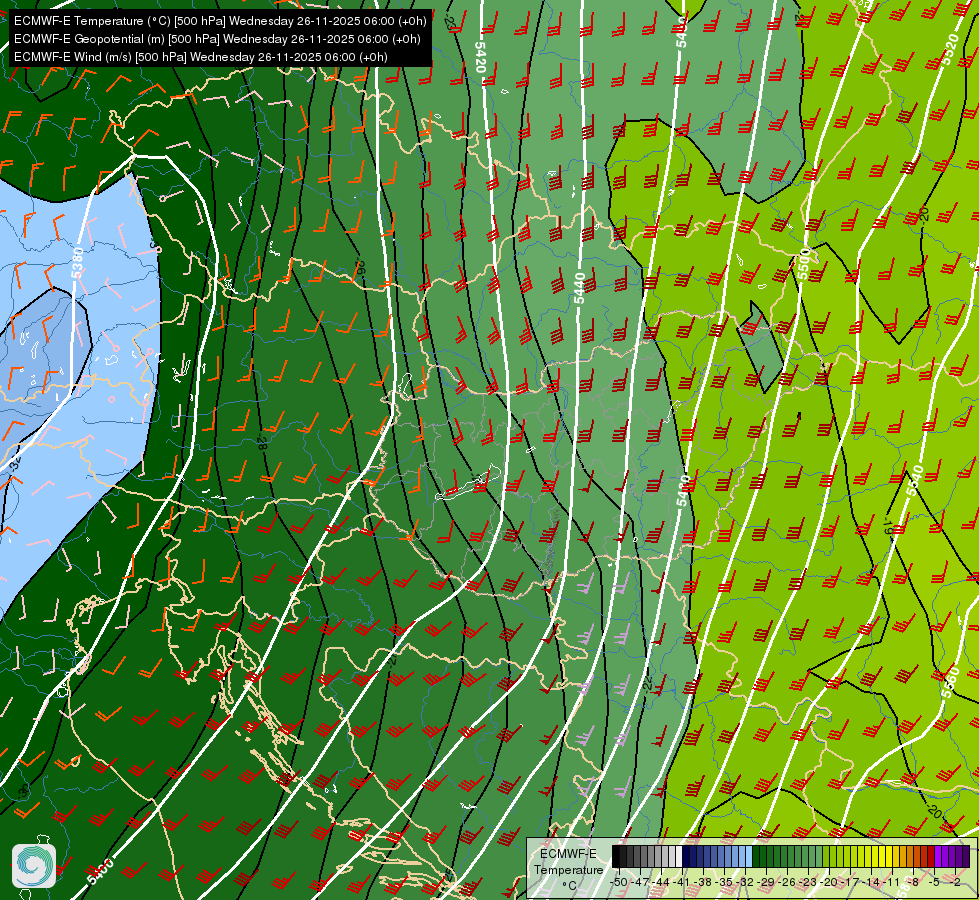The image size is (979, 900).
Task: Click the -19 isotherm label on the map
Action: pos(888,526)
